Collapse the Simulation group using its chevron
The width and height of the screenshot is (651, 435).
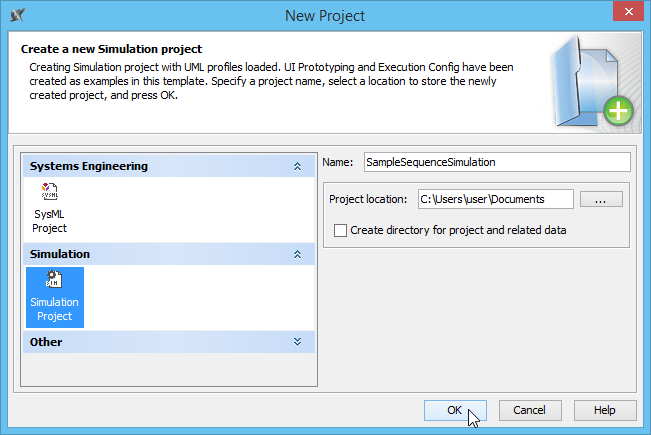pos(297,255)
